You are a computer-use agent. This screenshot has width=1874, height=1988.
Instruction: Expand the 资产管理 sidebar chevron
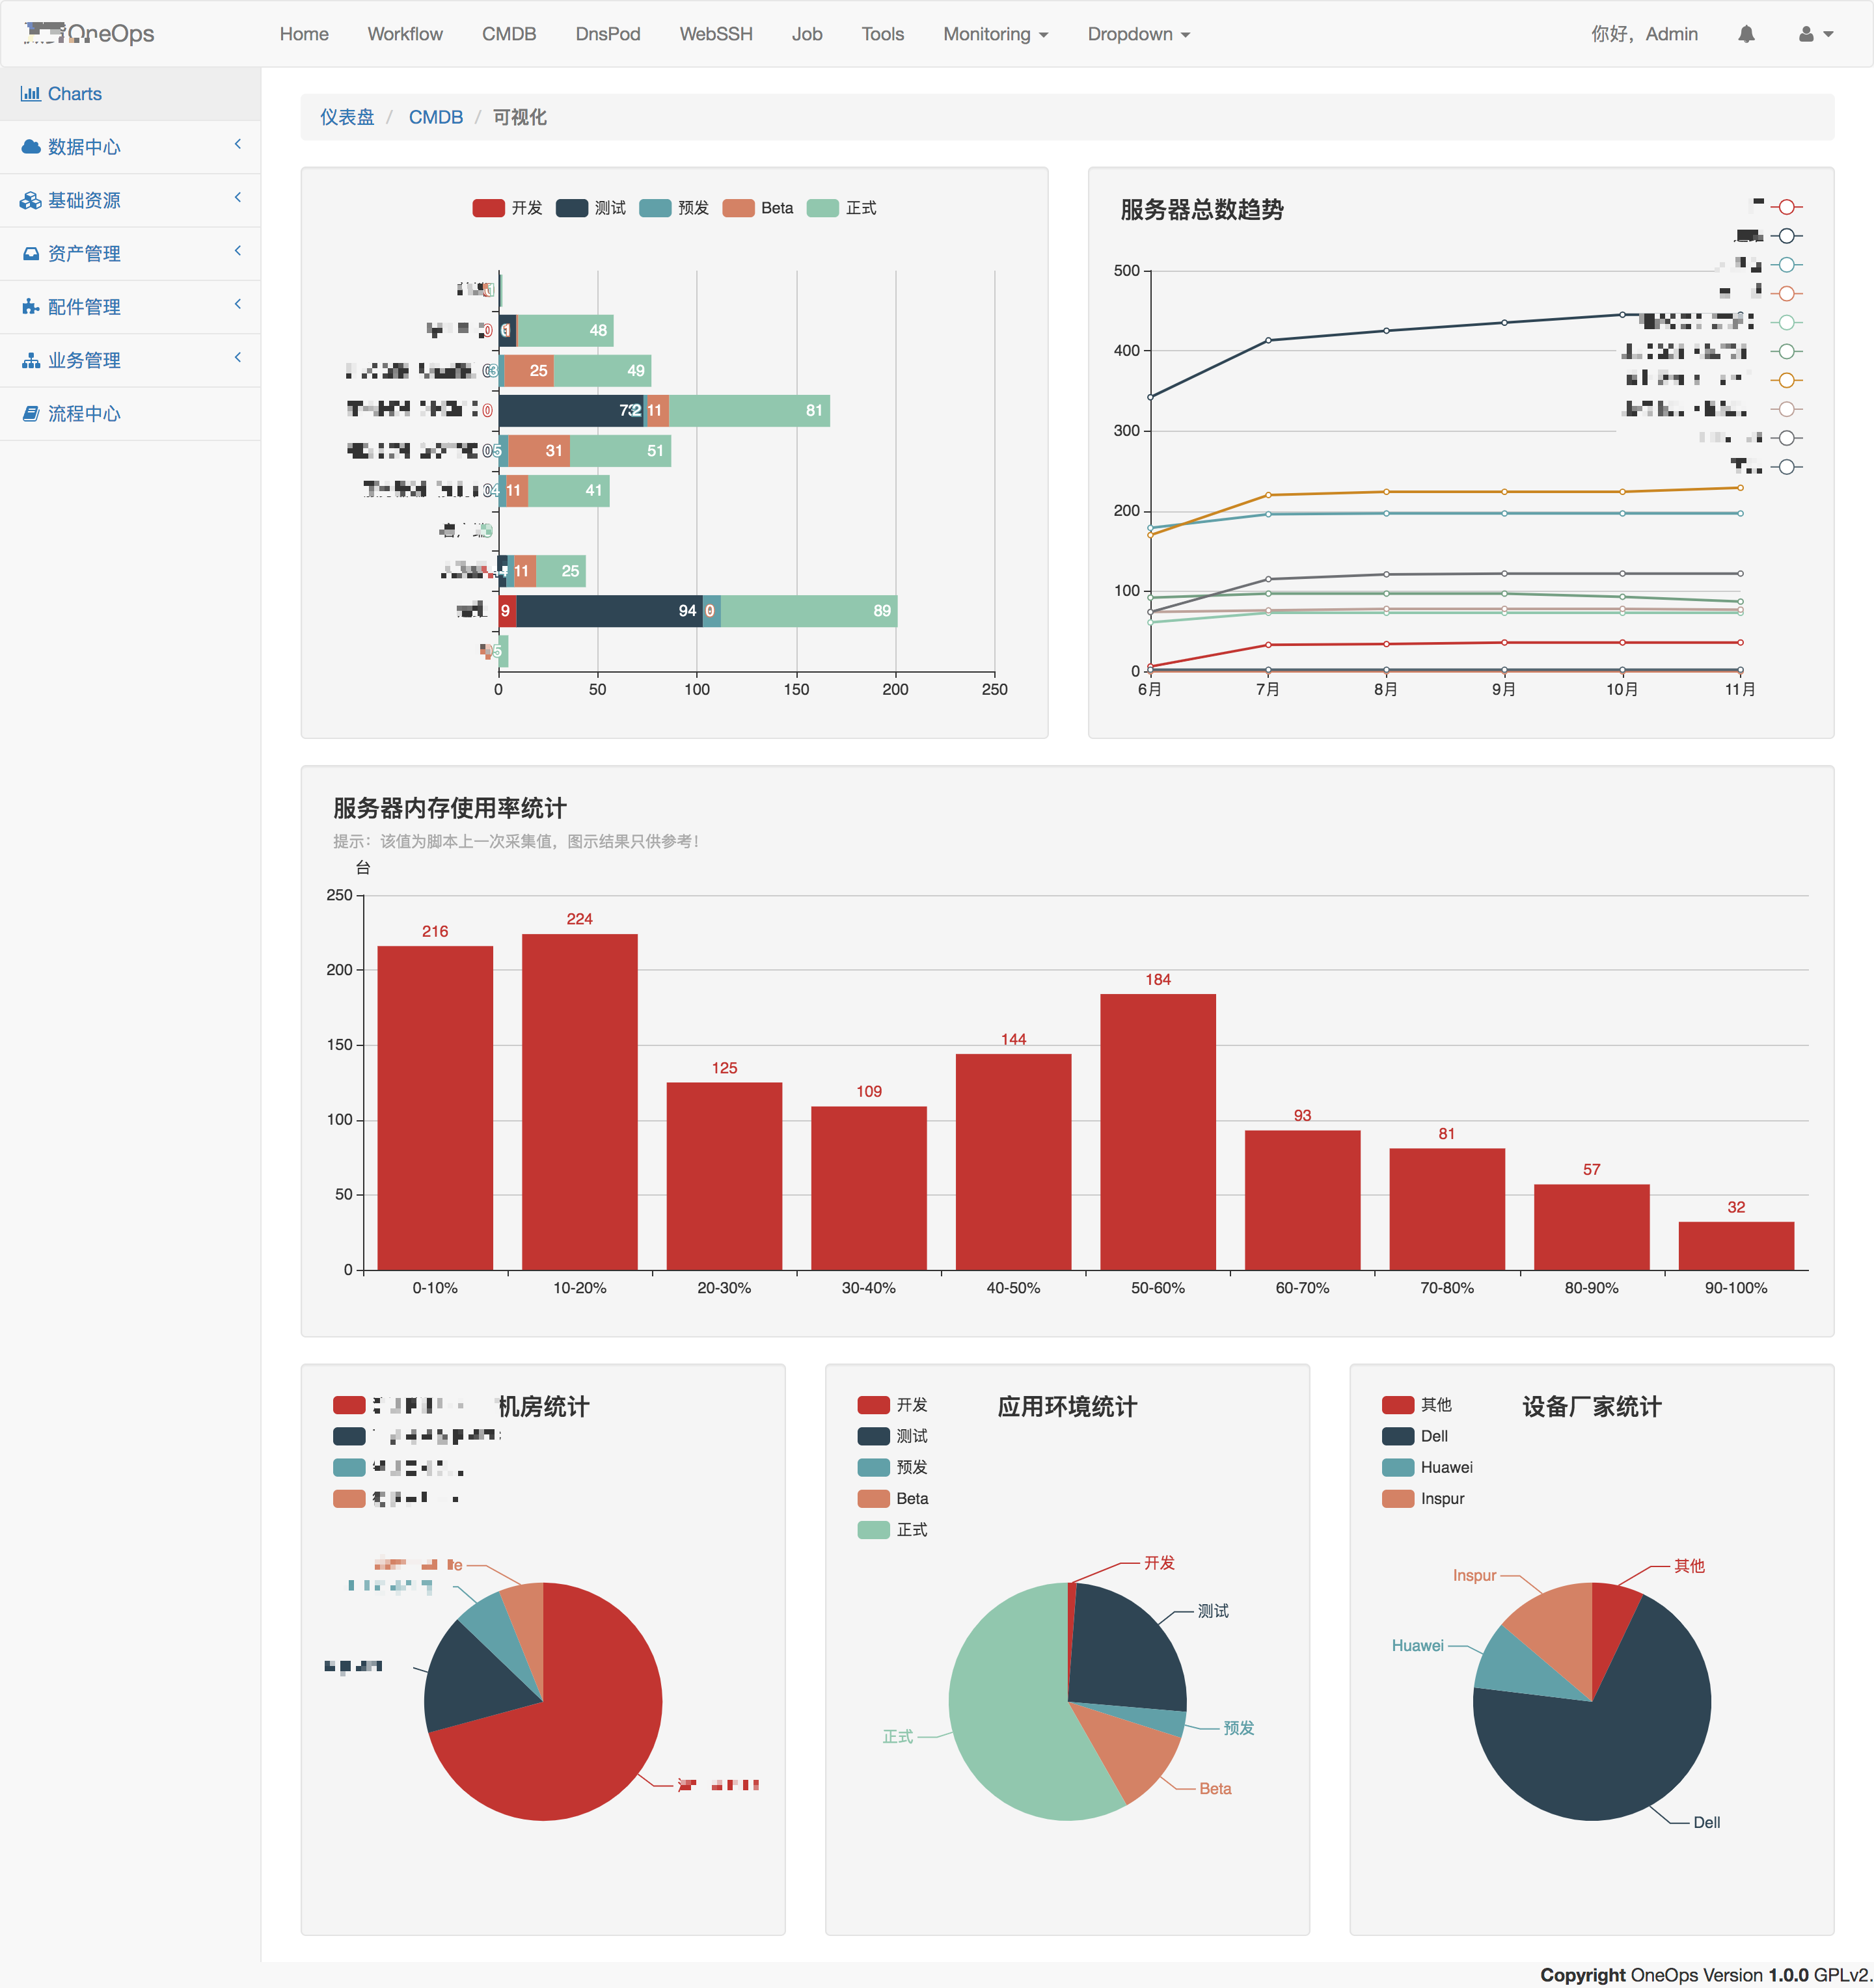(x=238, y=250)
